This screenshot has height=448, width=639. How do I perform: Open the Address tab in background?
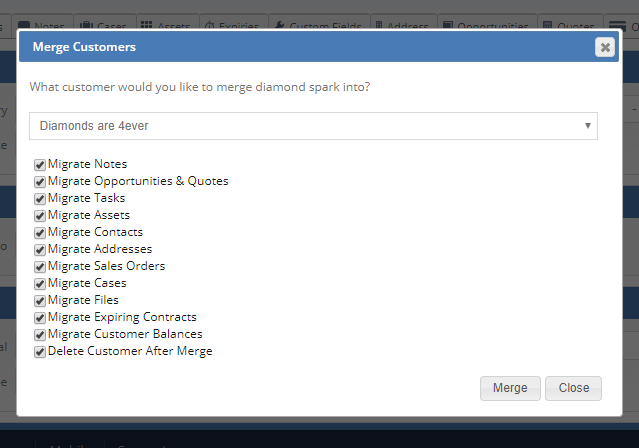[404, 25]
